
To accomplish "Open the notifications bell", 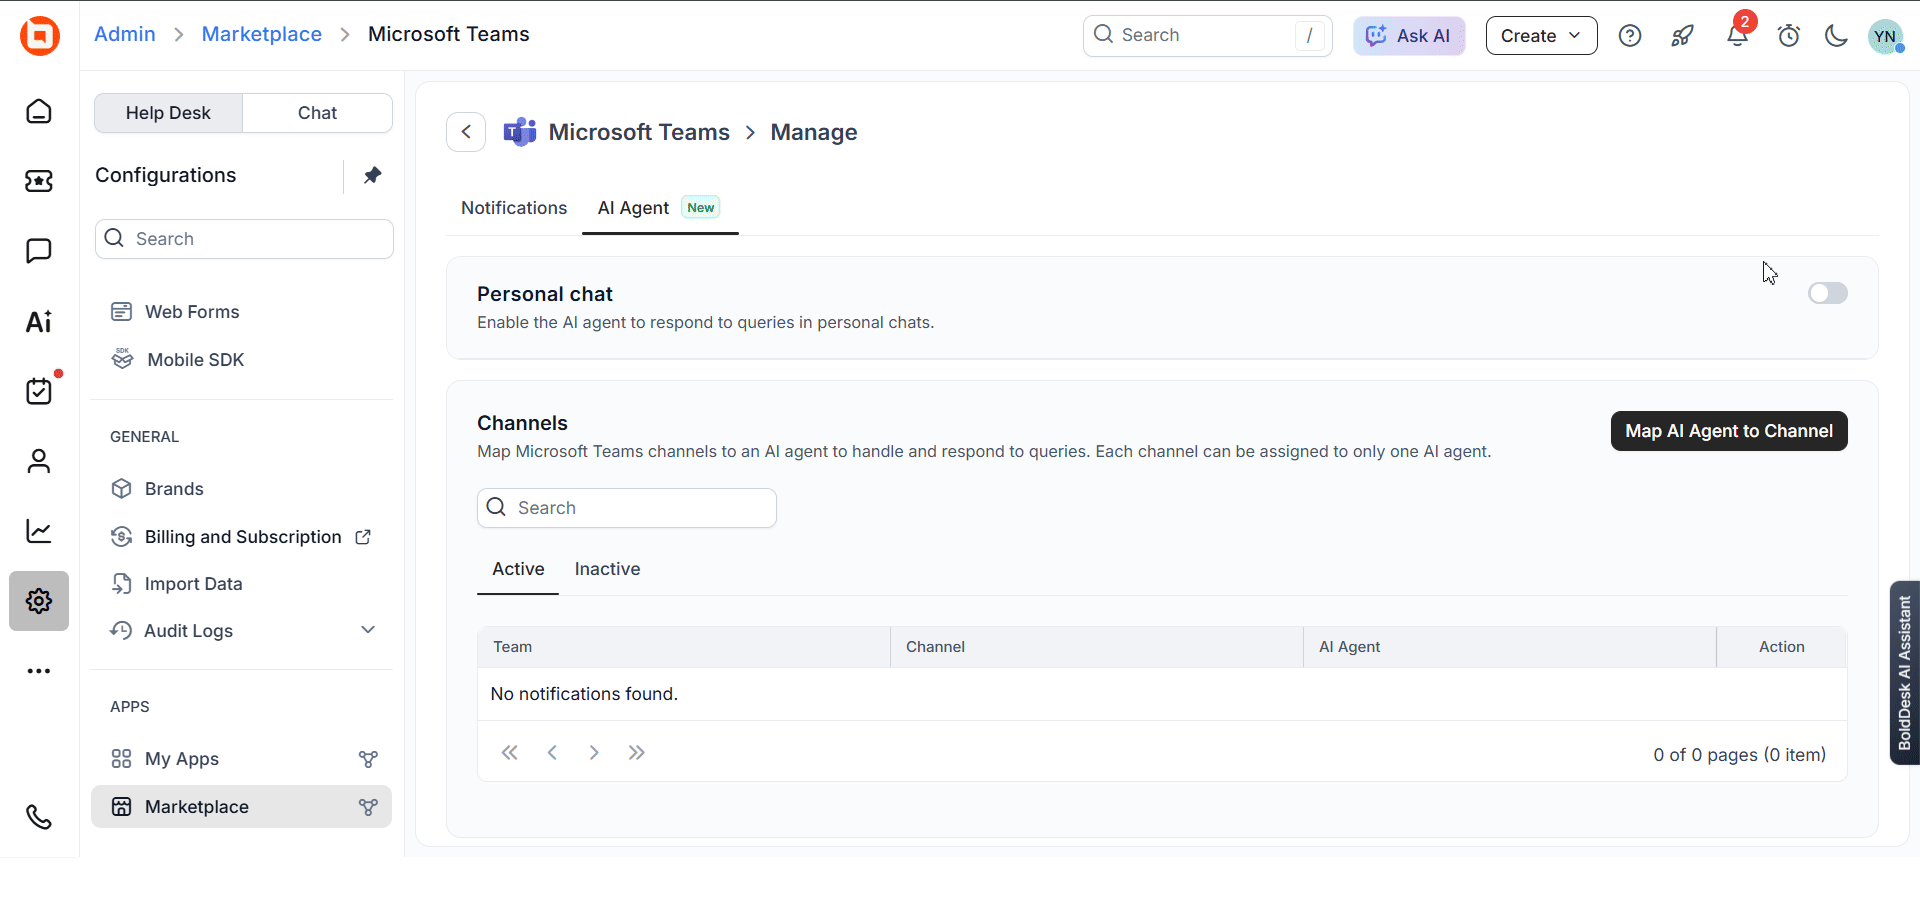I will pos(1737,36).
